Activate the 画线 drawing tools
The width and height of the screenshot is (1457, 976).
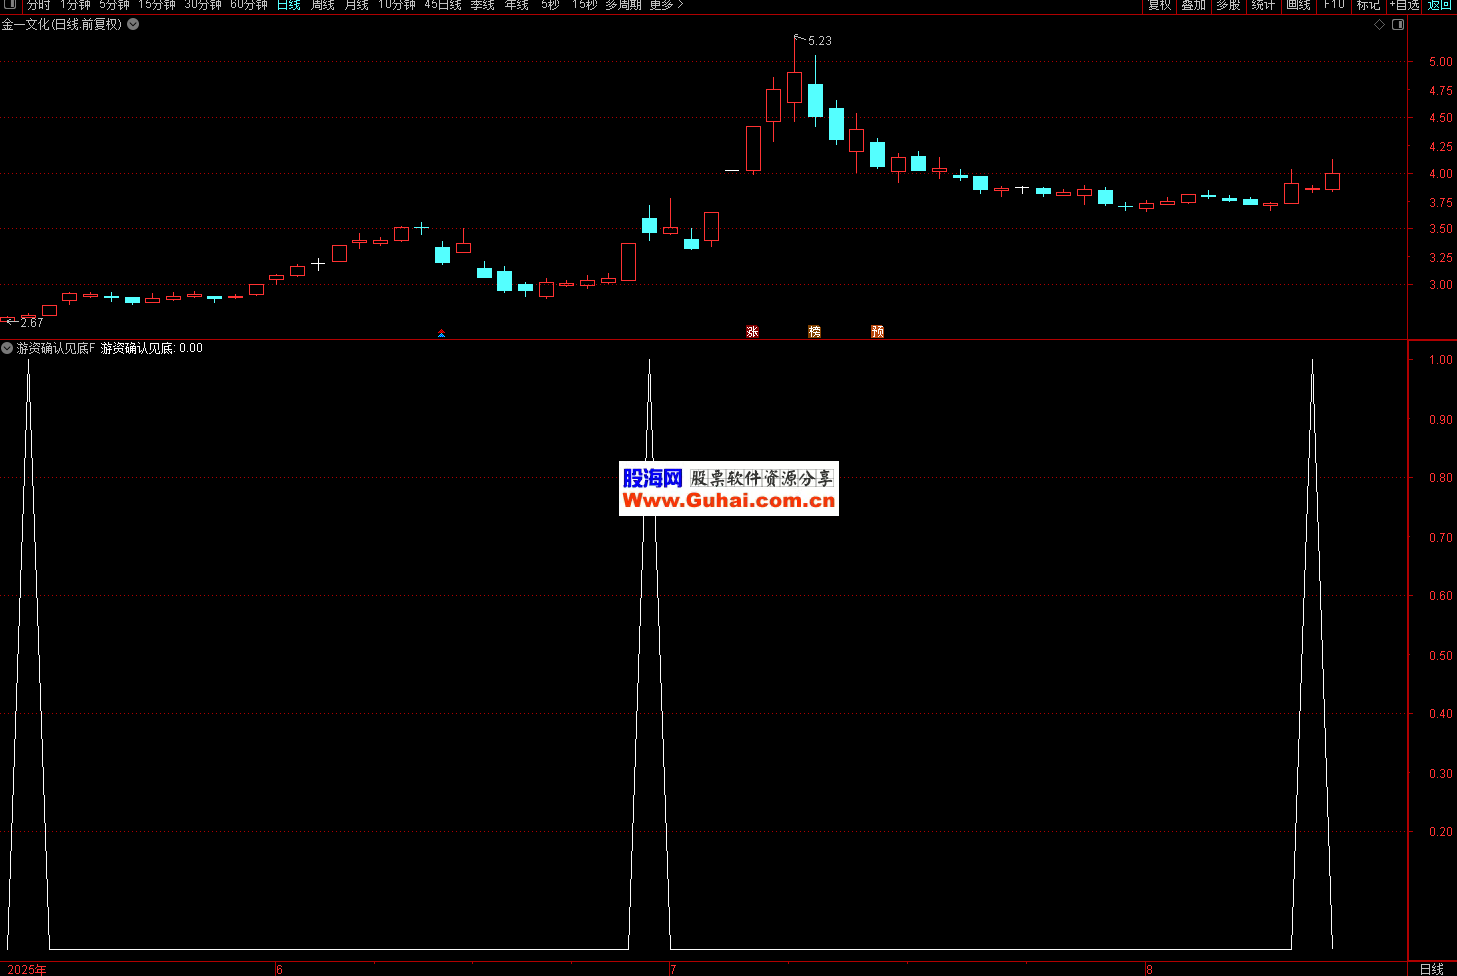[1298, 5]
